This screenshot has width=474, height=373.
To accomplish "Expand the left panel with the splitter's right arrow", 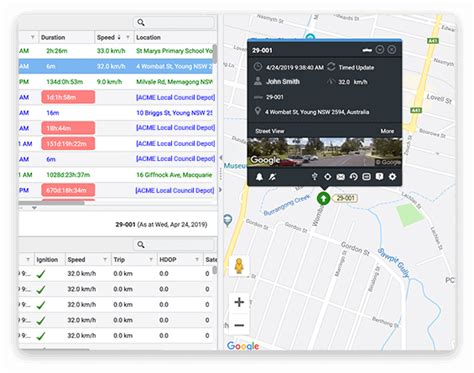I will (x=220, y=190).
